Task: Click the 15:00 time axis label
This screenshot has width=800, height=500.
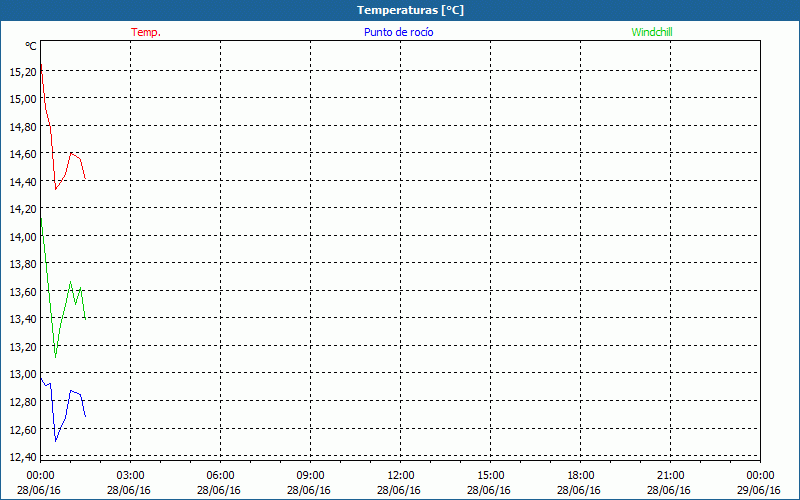Action: pos(490,476)
